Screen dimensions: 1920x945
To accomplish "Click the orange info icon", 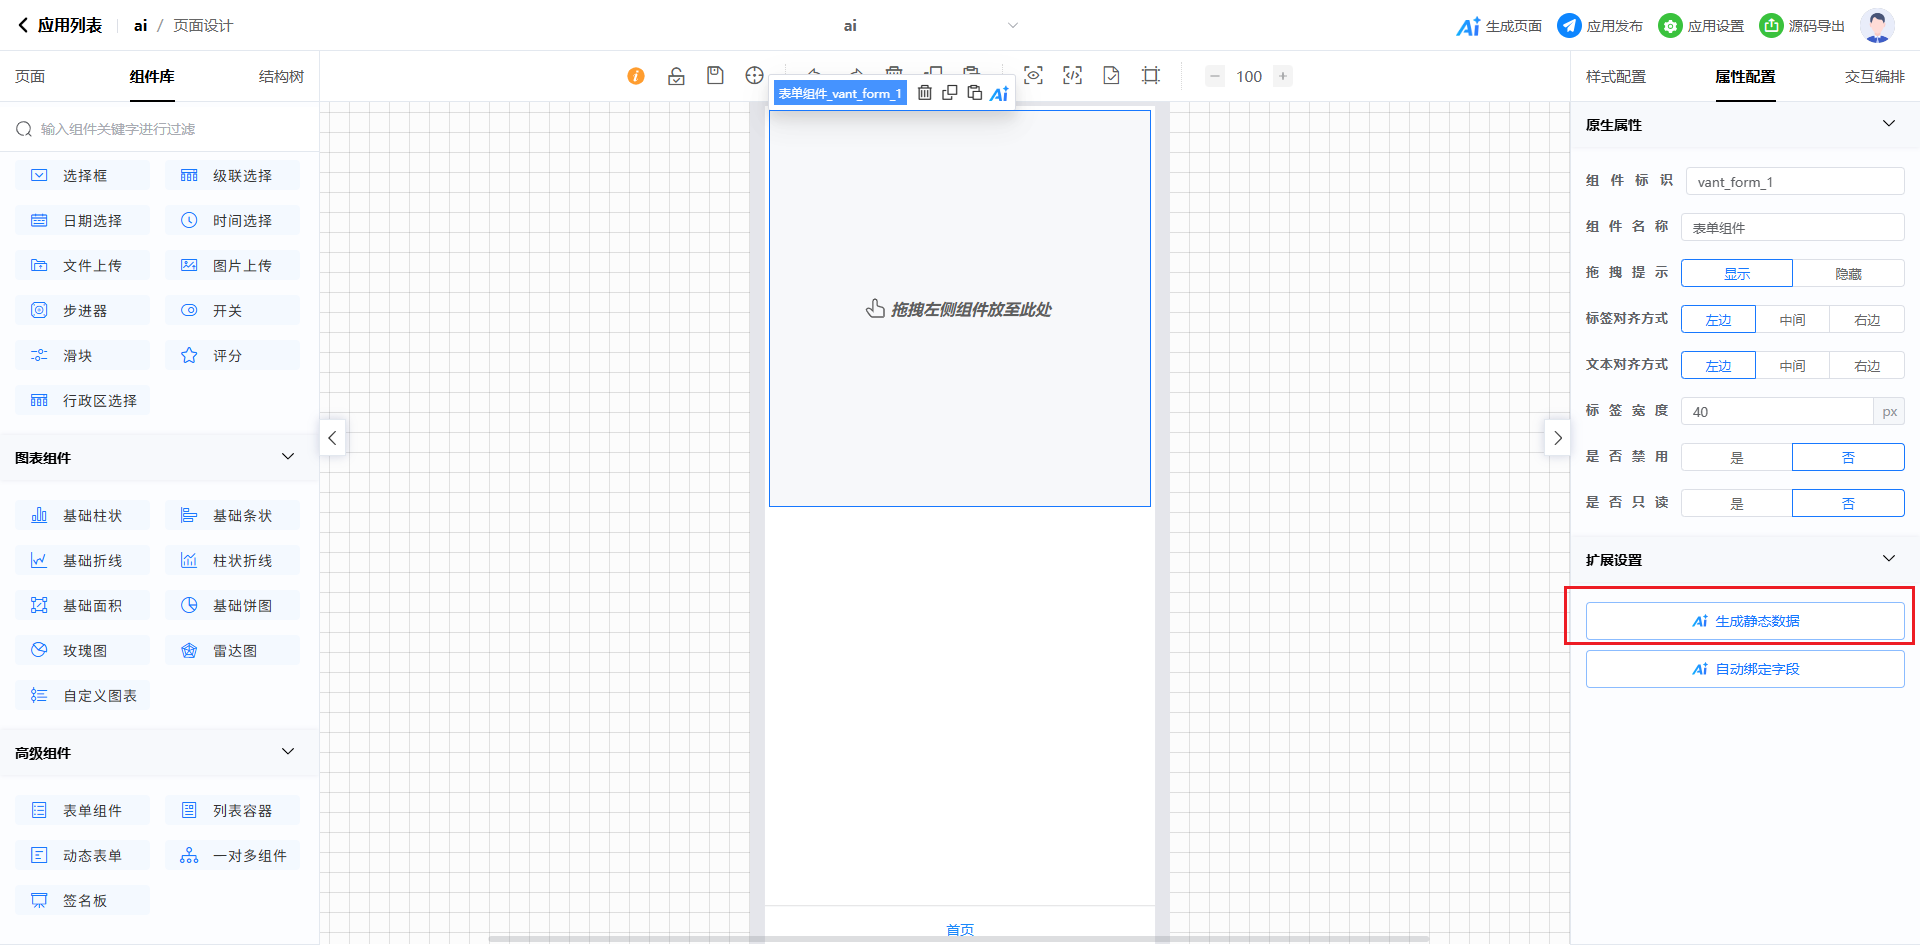I will point(636,76).
